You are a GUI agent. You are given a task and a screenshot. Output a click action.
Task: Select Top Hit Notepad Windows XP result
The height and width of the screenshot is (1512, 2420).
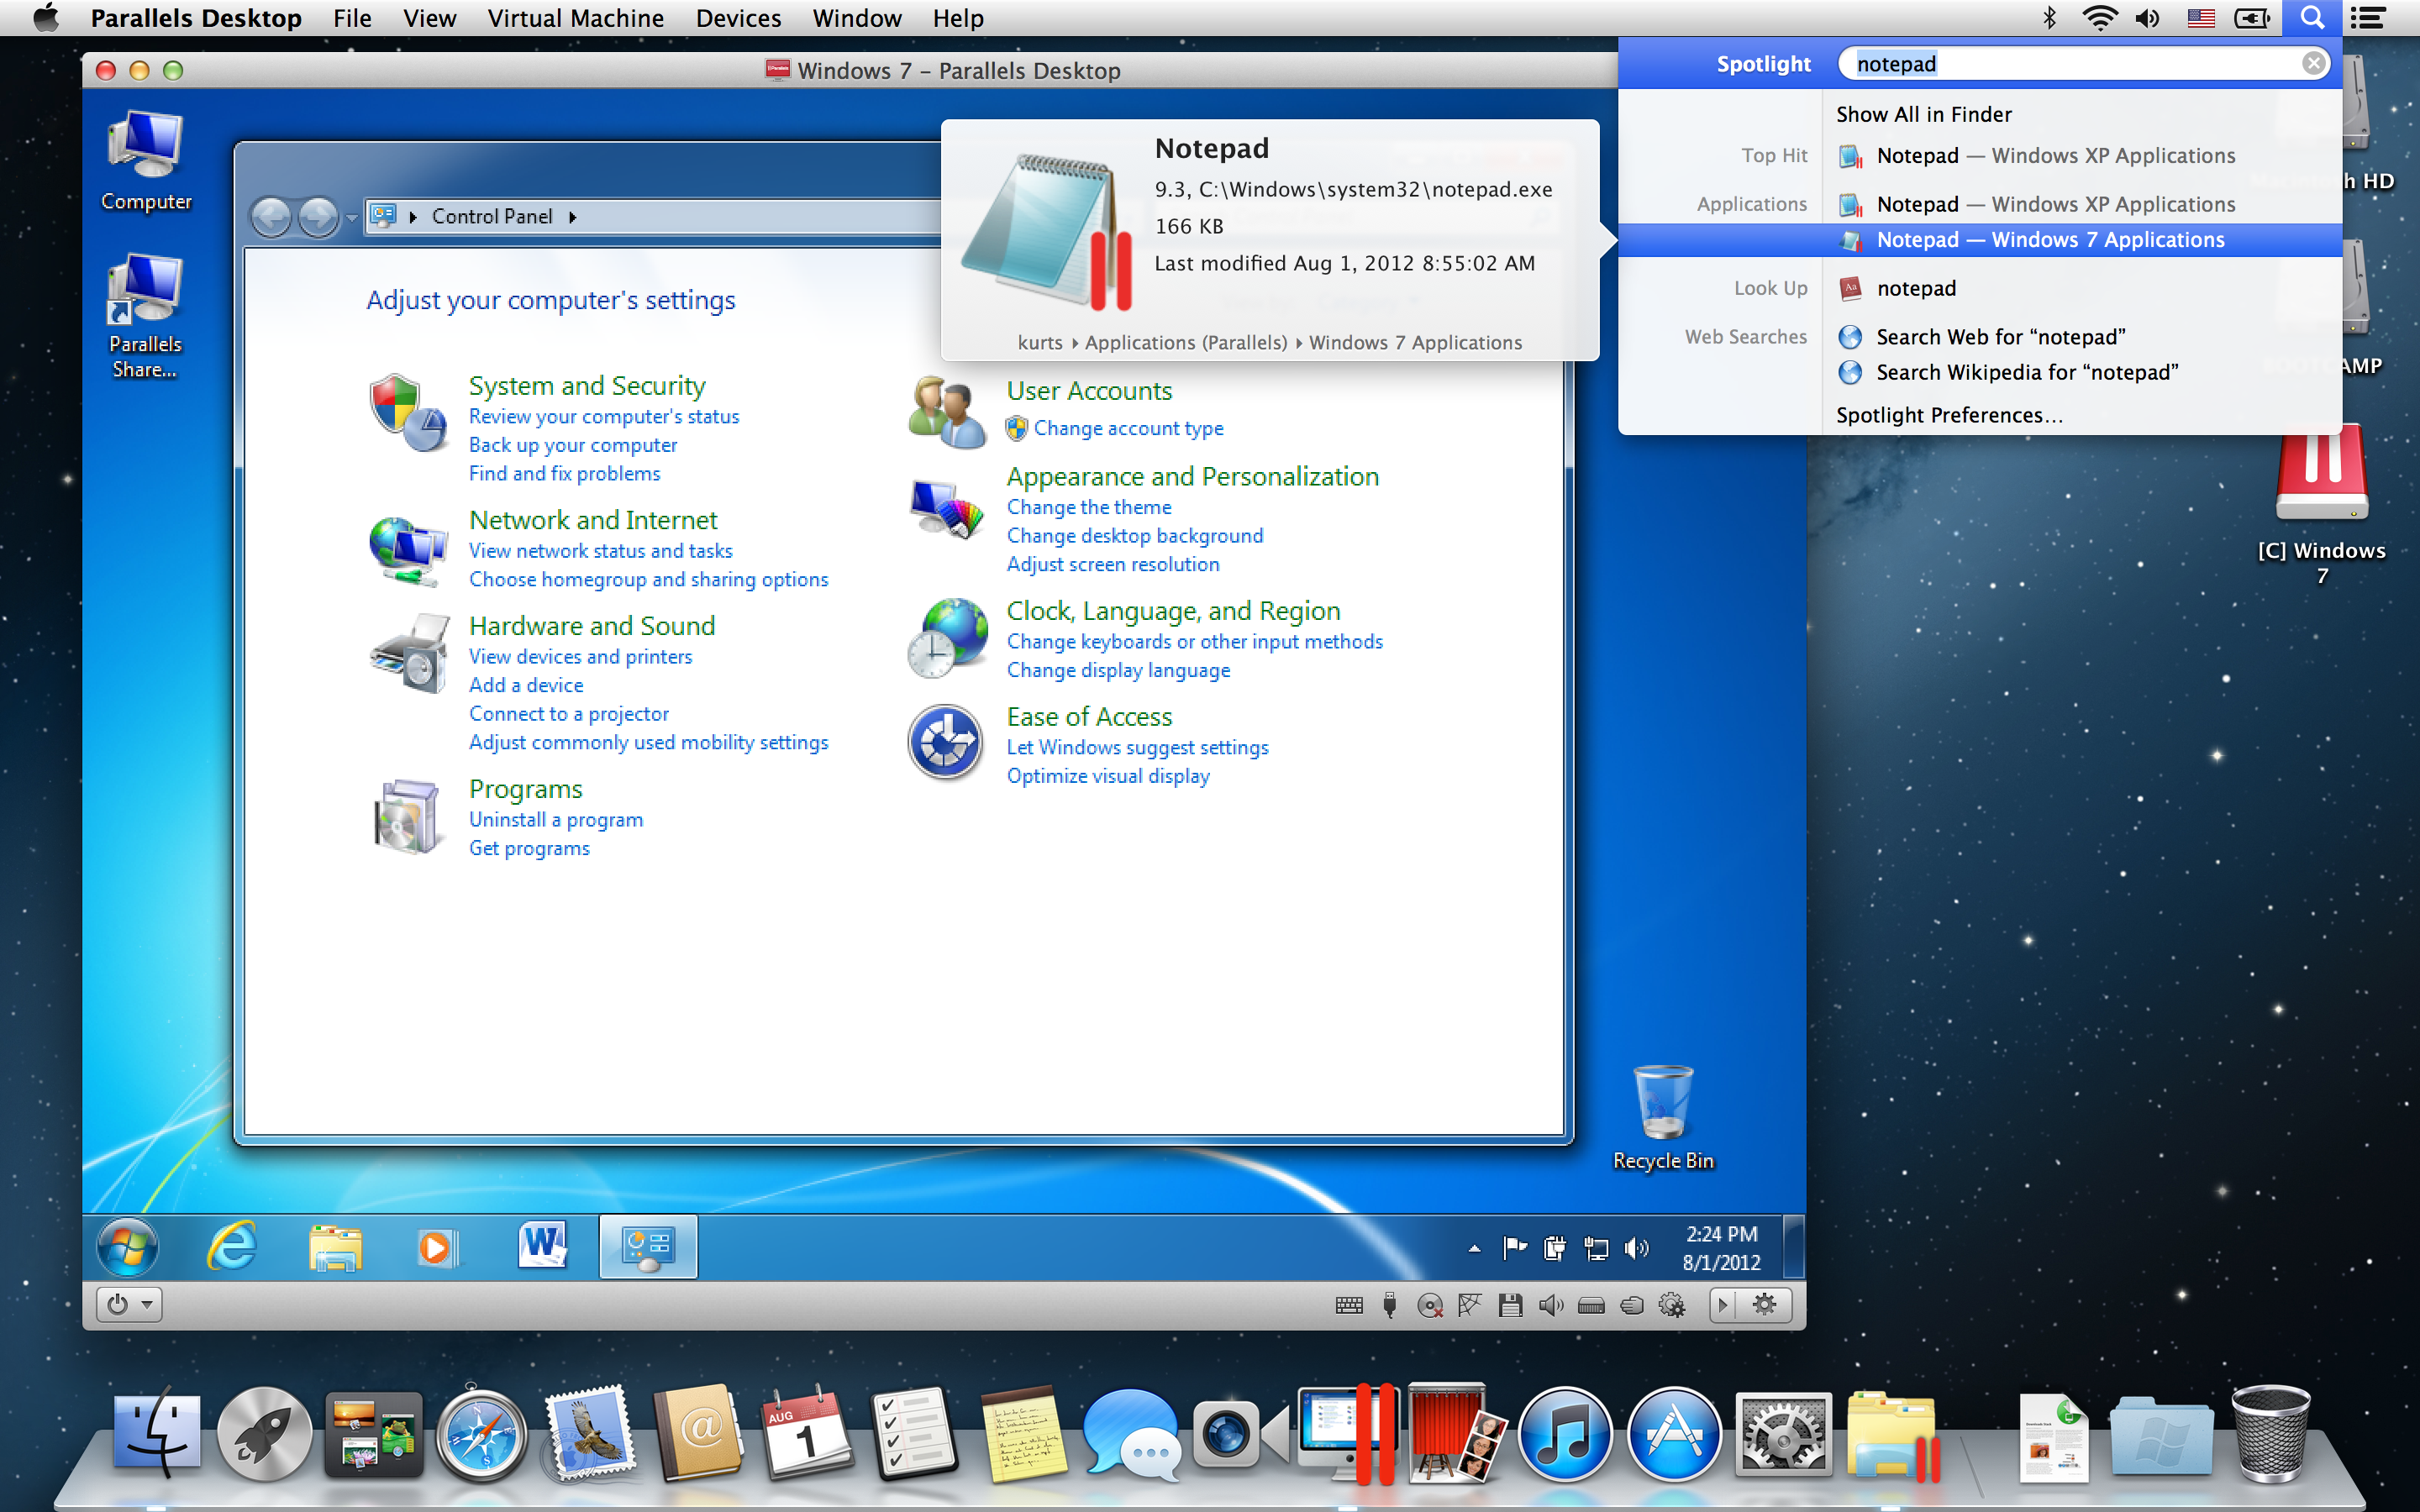click(1980, 156)
